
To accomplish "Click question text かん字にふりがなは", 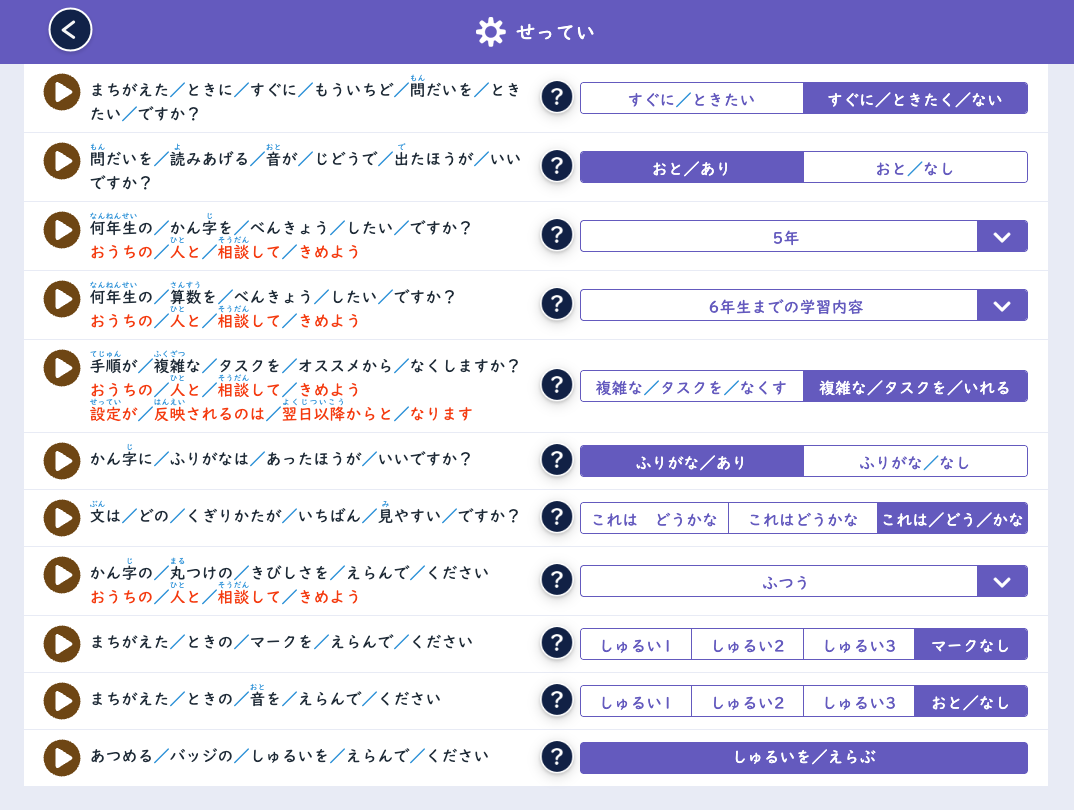I will (281, 457).
